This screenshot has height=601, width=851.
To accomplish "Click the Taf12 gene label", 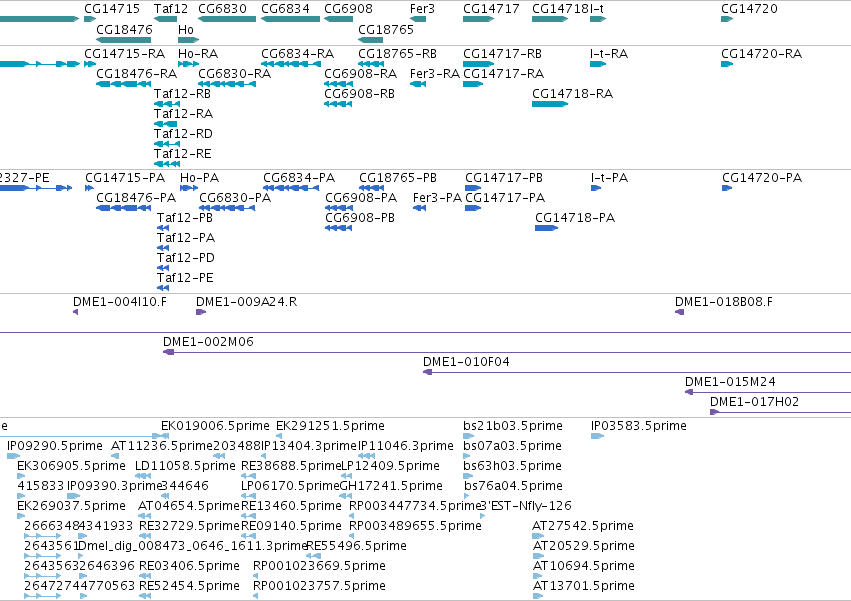I will pos(170,9).
